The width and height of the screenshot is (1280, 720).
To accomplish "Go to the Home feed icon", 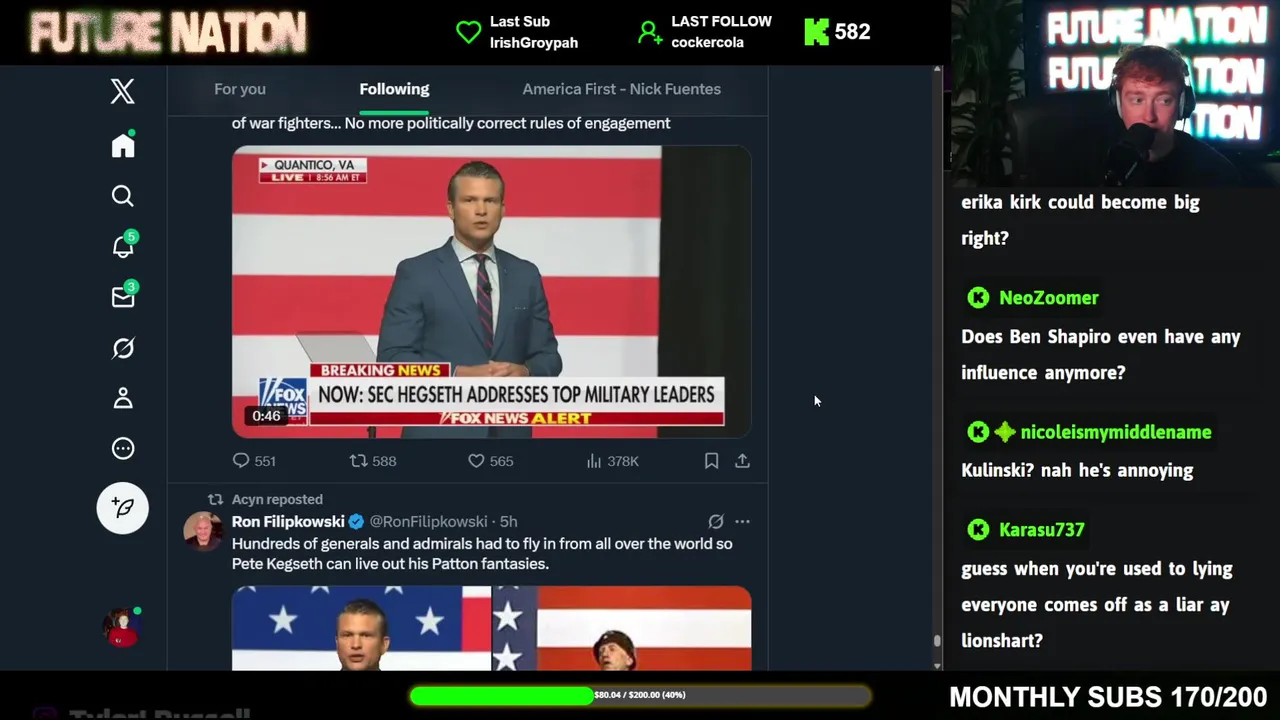I will click(x=123, y=145).
